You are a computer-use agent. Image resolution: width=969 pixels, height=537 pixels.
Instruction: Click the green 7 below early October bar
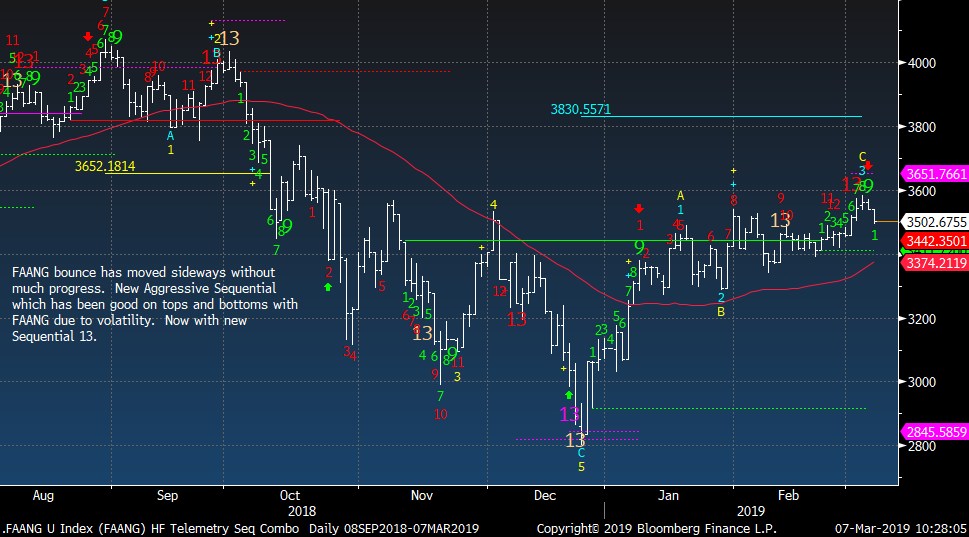[x=276, y=250]
